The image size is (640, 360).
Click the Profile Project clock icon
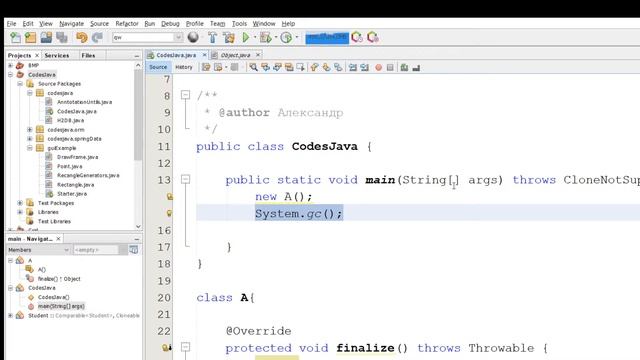[286, 38]
